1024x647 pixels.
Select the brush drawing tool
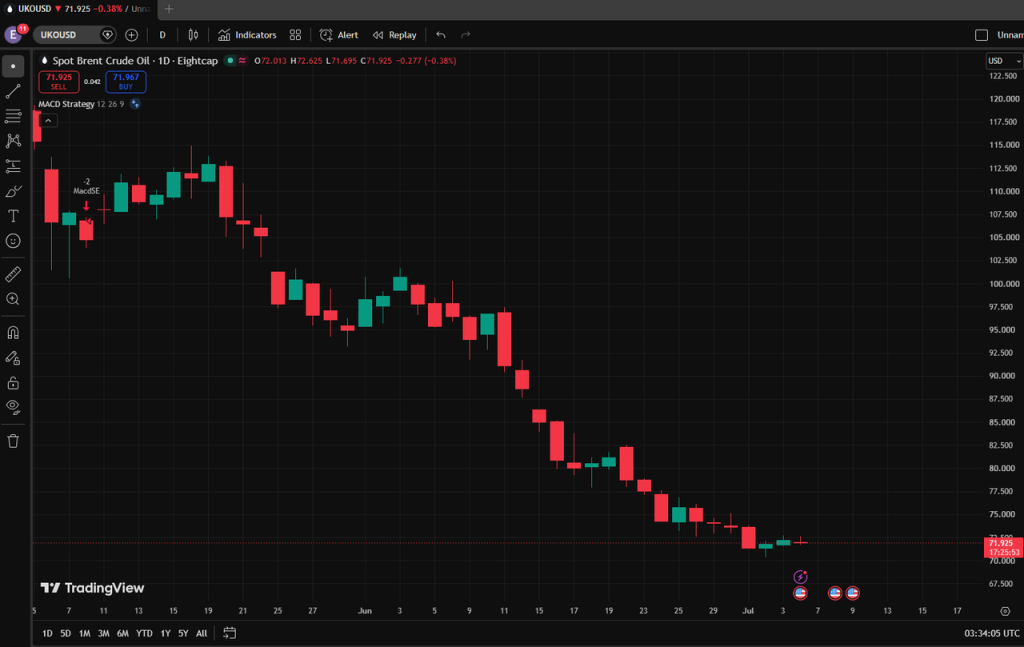(13, 191)
